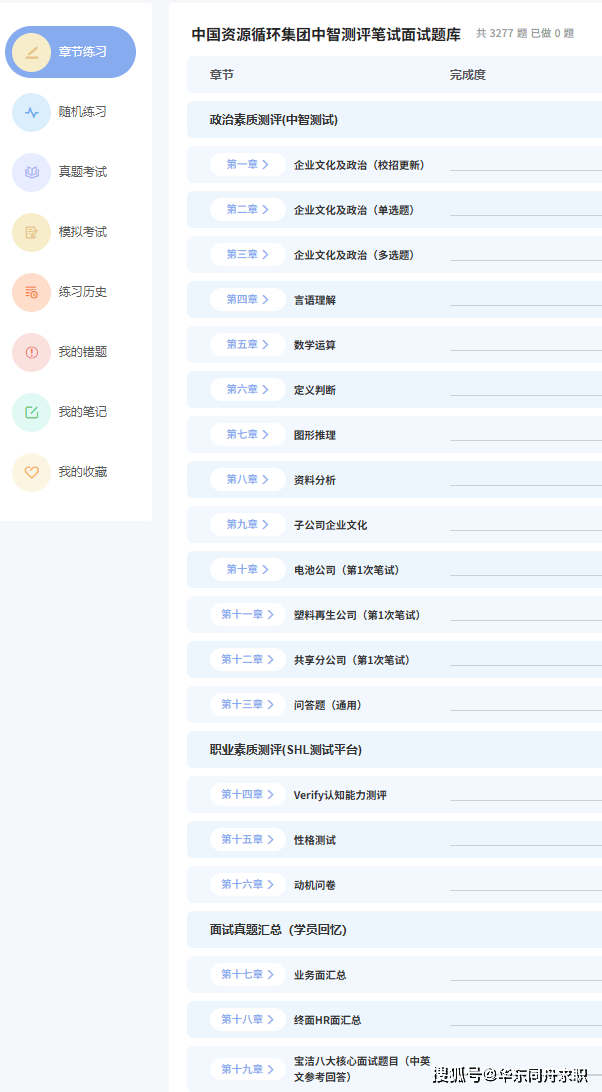This screenshot has height=1092, width=602.
Task: Click the document icon for 模拟考试
Action: point(32,232)
